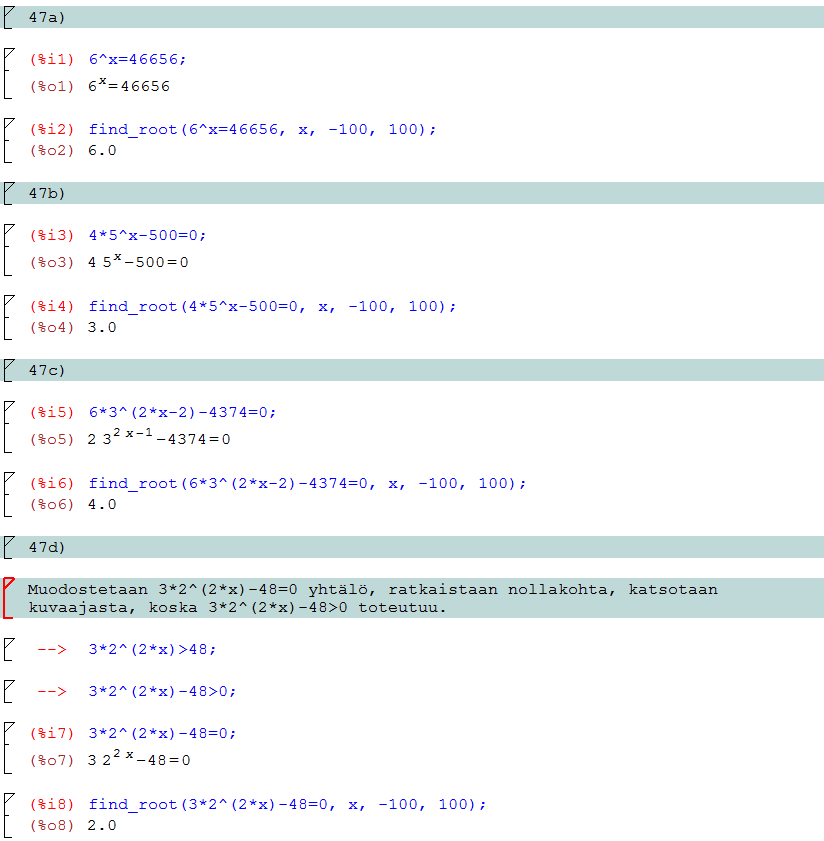Click the --> prompt before 3*2^(2*x)-48>0

click(52, 691)
